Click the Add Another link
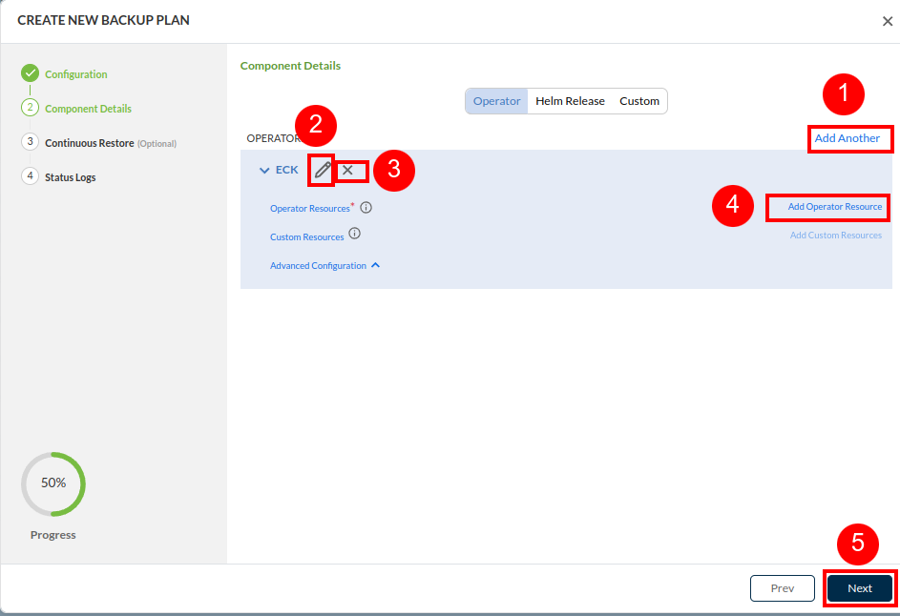The width and height of the screenshot is (900, 616). pos(847,138)
